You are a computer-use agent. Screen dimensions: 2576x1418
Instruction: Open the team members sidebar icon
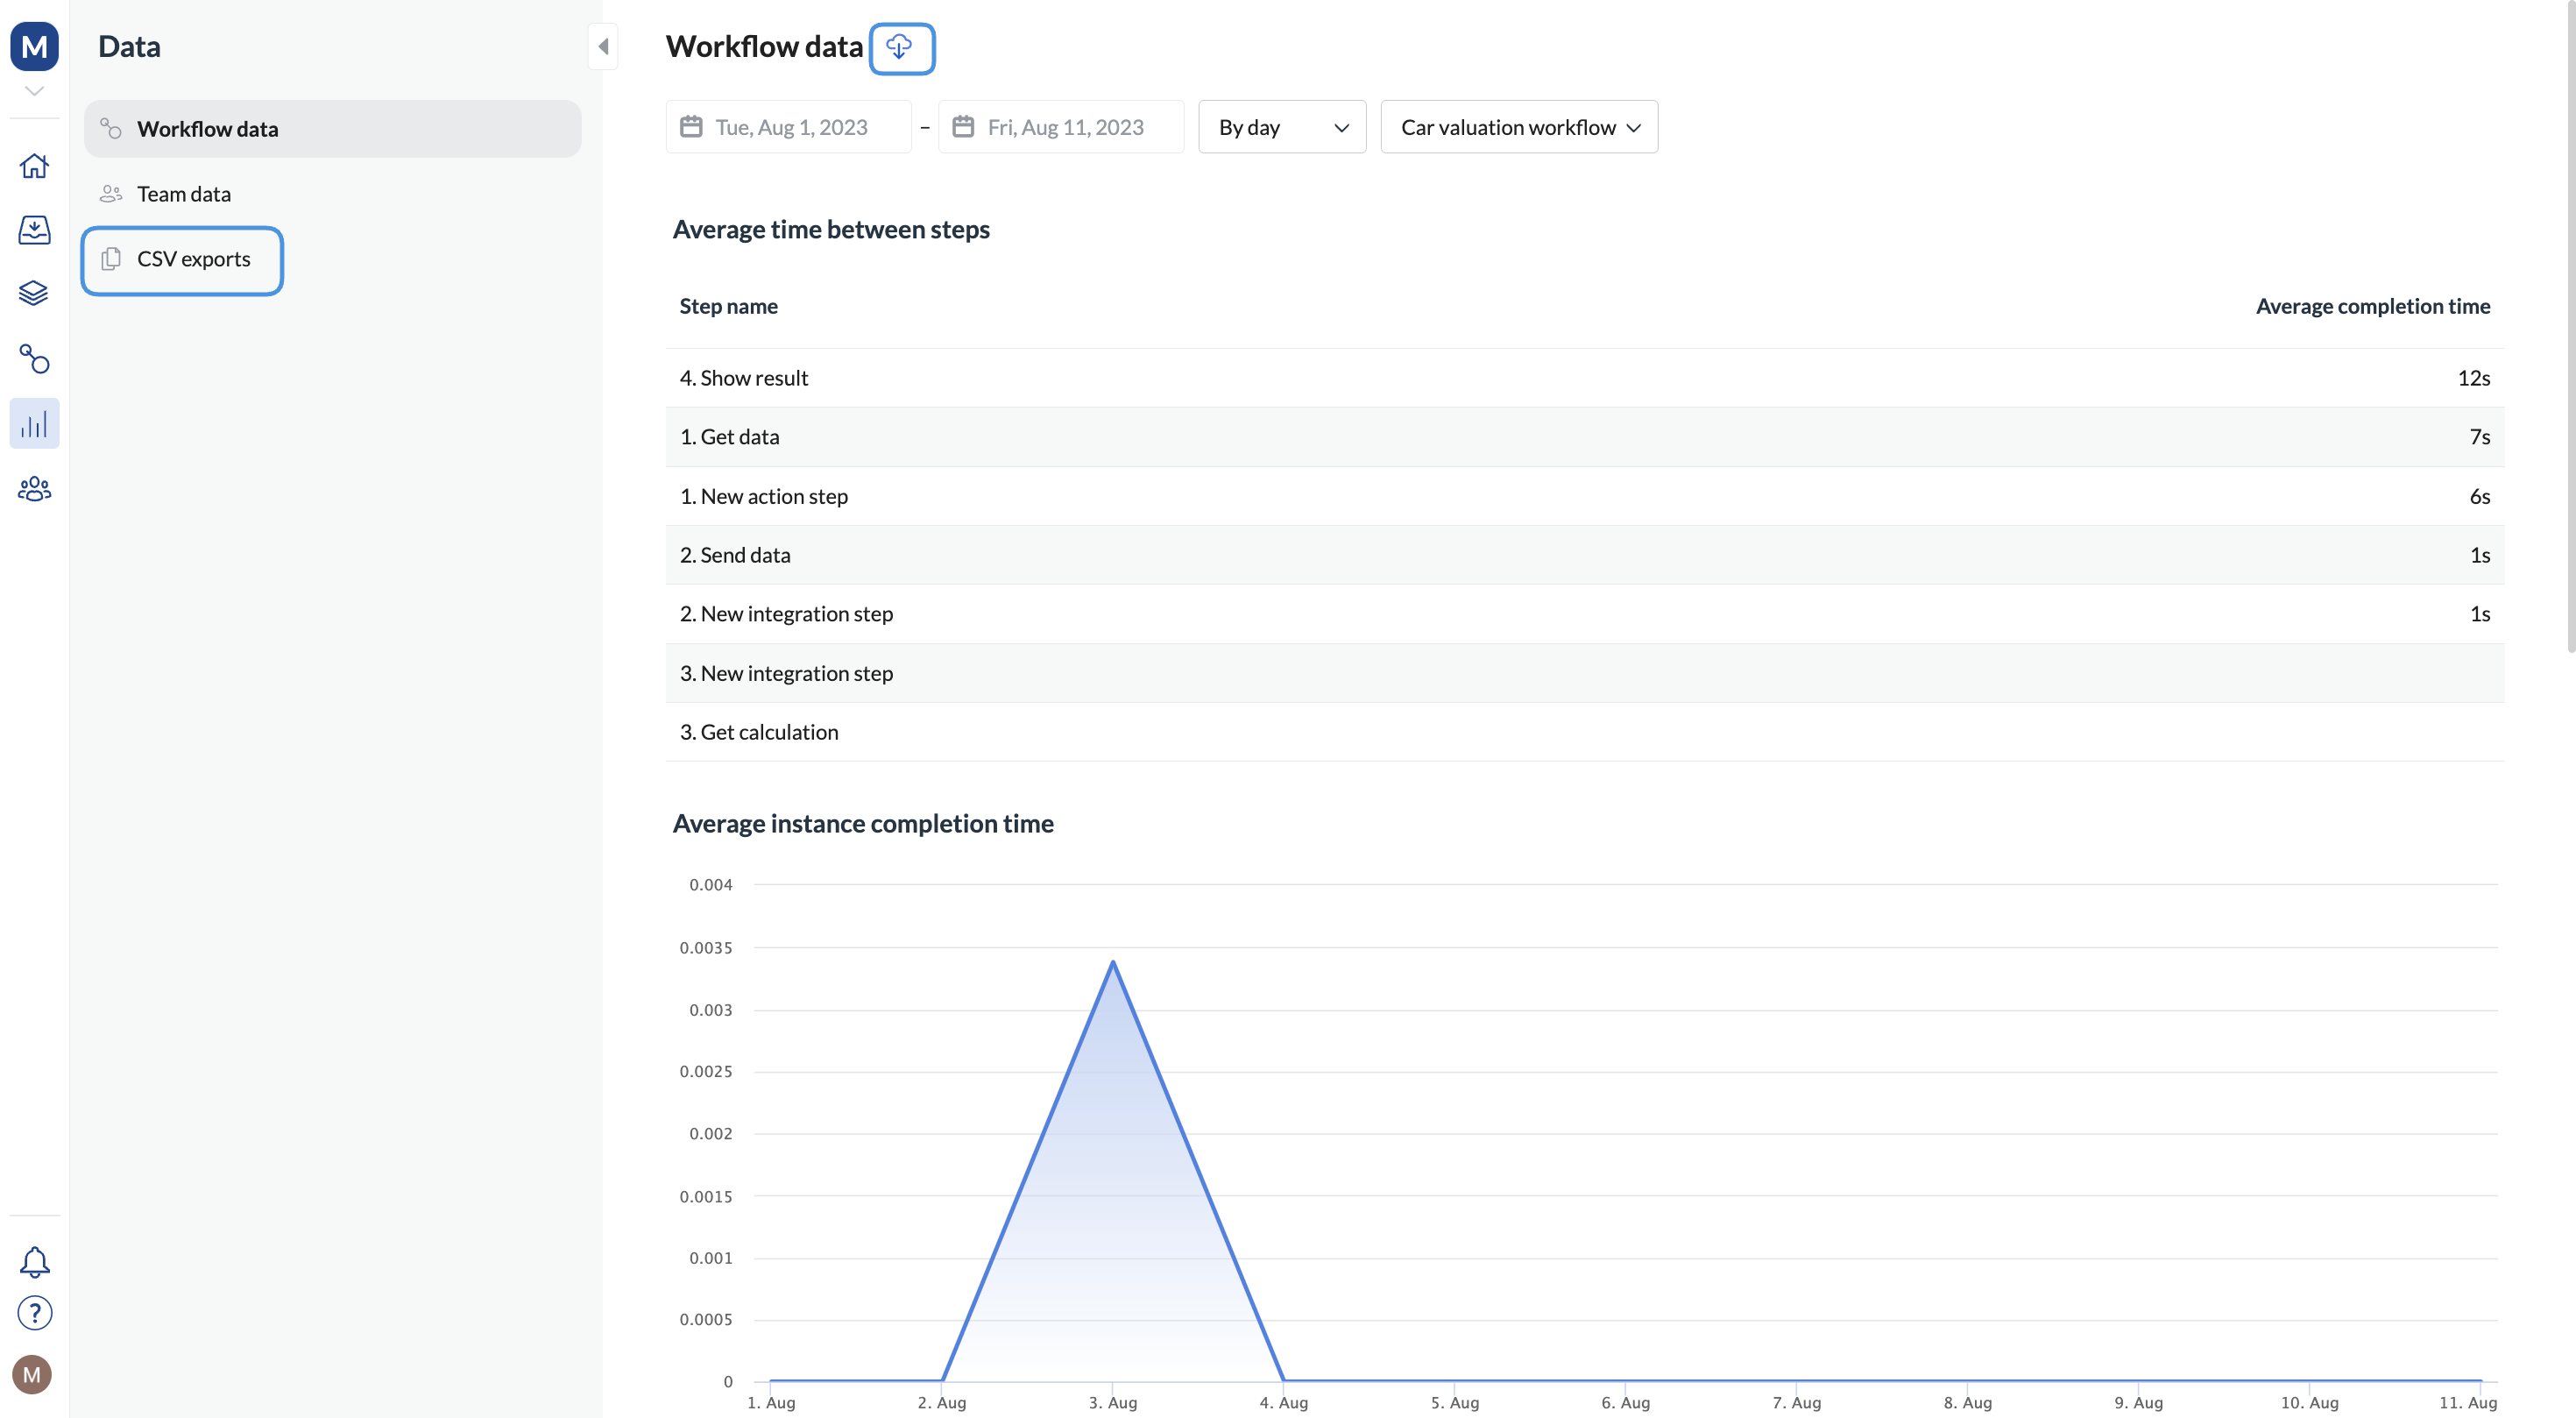pos(34,489)
